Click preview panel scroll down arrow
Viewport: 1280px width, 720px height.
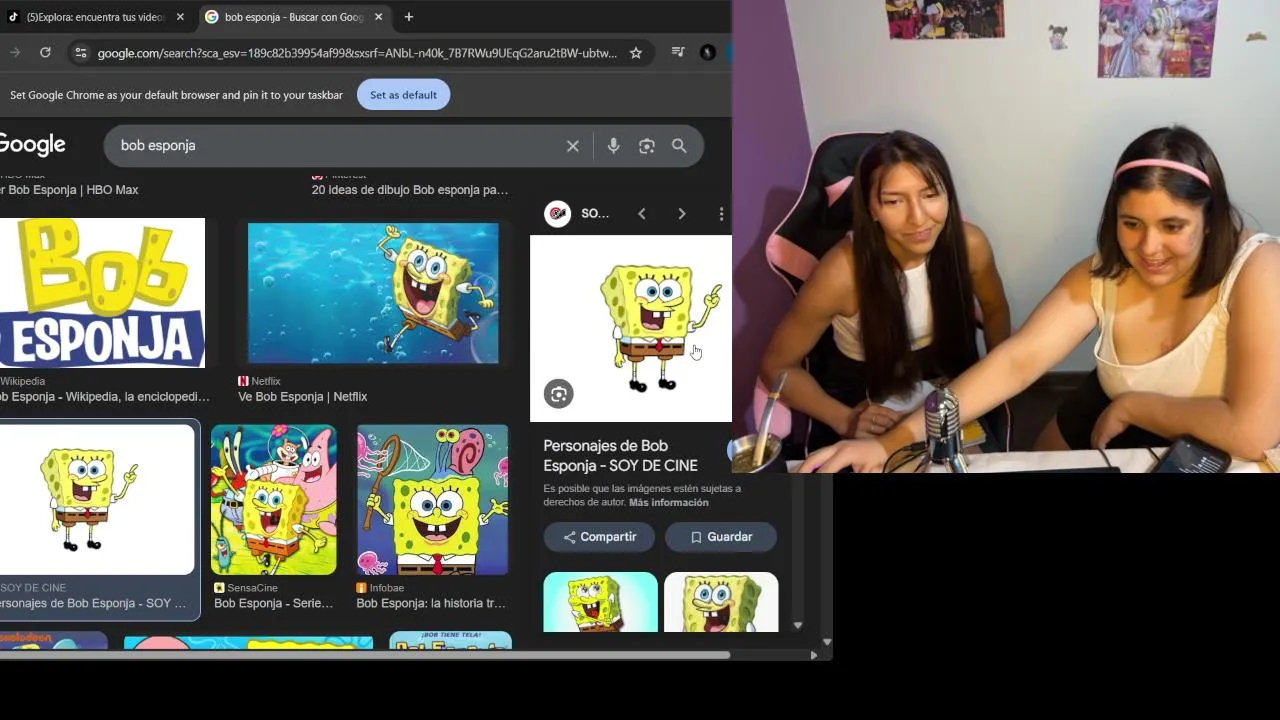[797, 625]
